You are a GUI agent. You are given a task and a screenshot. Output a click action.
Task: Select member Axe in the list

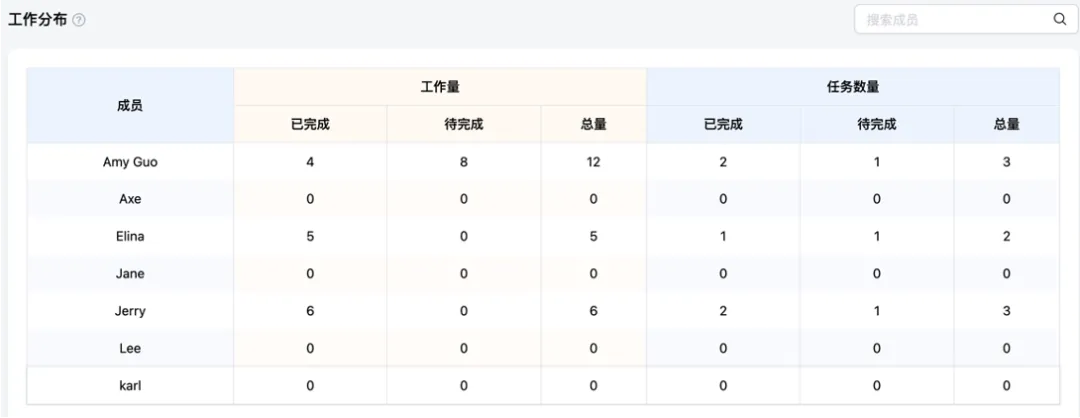point(130,199)
